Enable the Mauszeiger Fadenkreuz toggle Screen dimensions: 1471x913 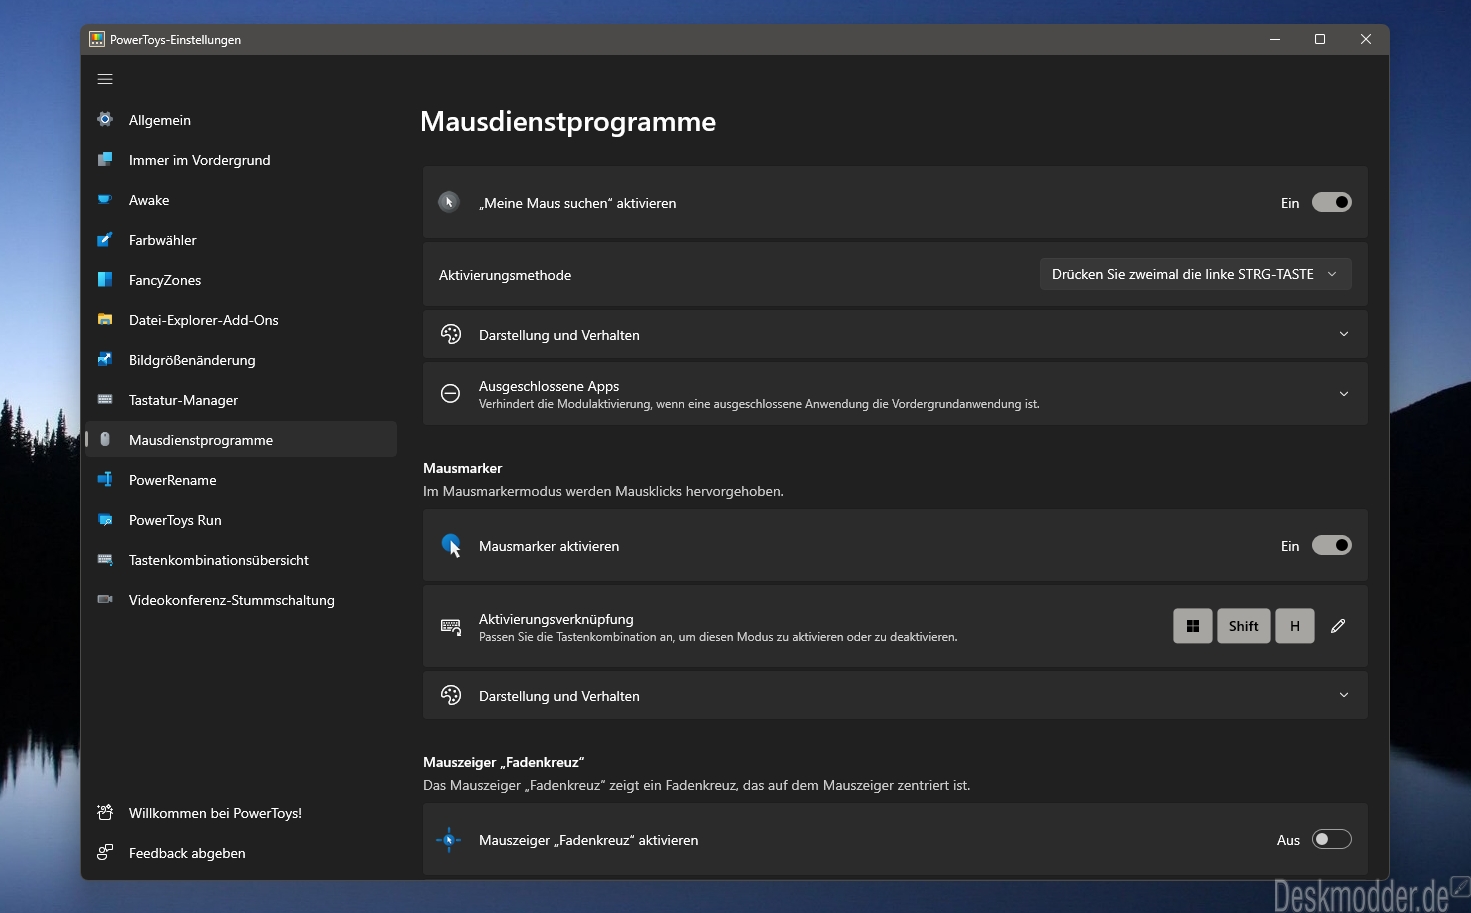coord(1331,839)
